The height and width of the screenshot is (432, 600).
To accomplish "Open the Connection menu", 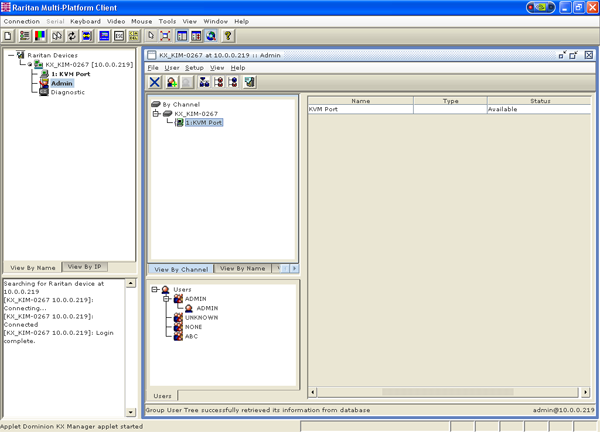I will coord(22,21).
